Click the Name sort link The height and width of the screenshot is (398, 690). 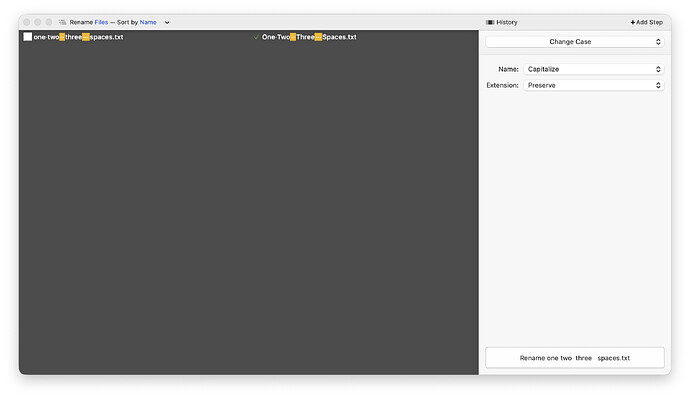point(148,22)
